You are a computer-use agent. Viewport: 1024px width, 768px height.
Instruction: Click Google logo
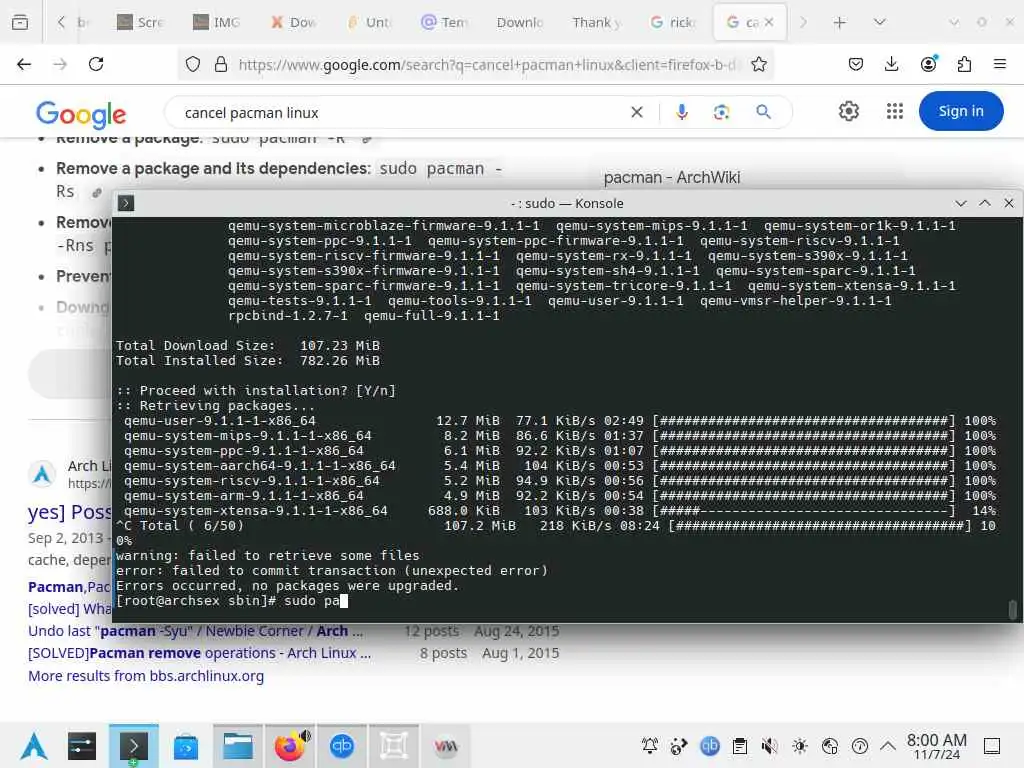[x=81, y=114]
